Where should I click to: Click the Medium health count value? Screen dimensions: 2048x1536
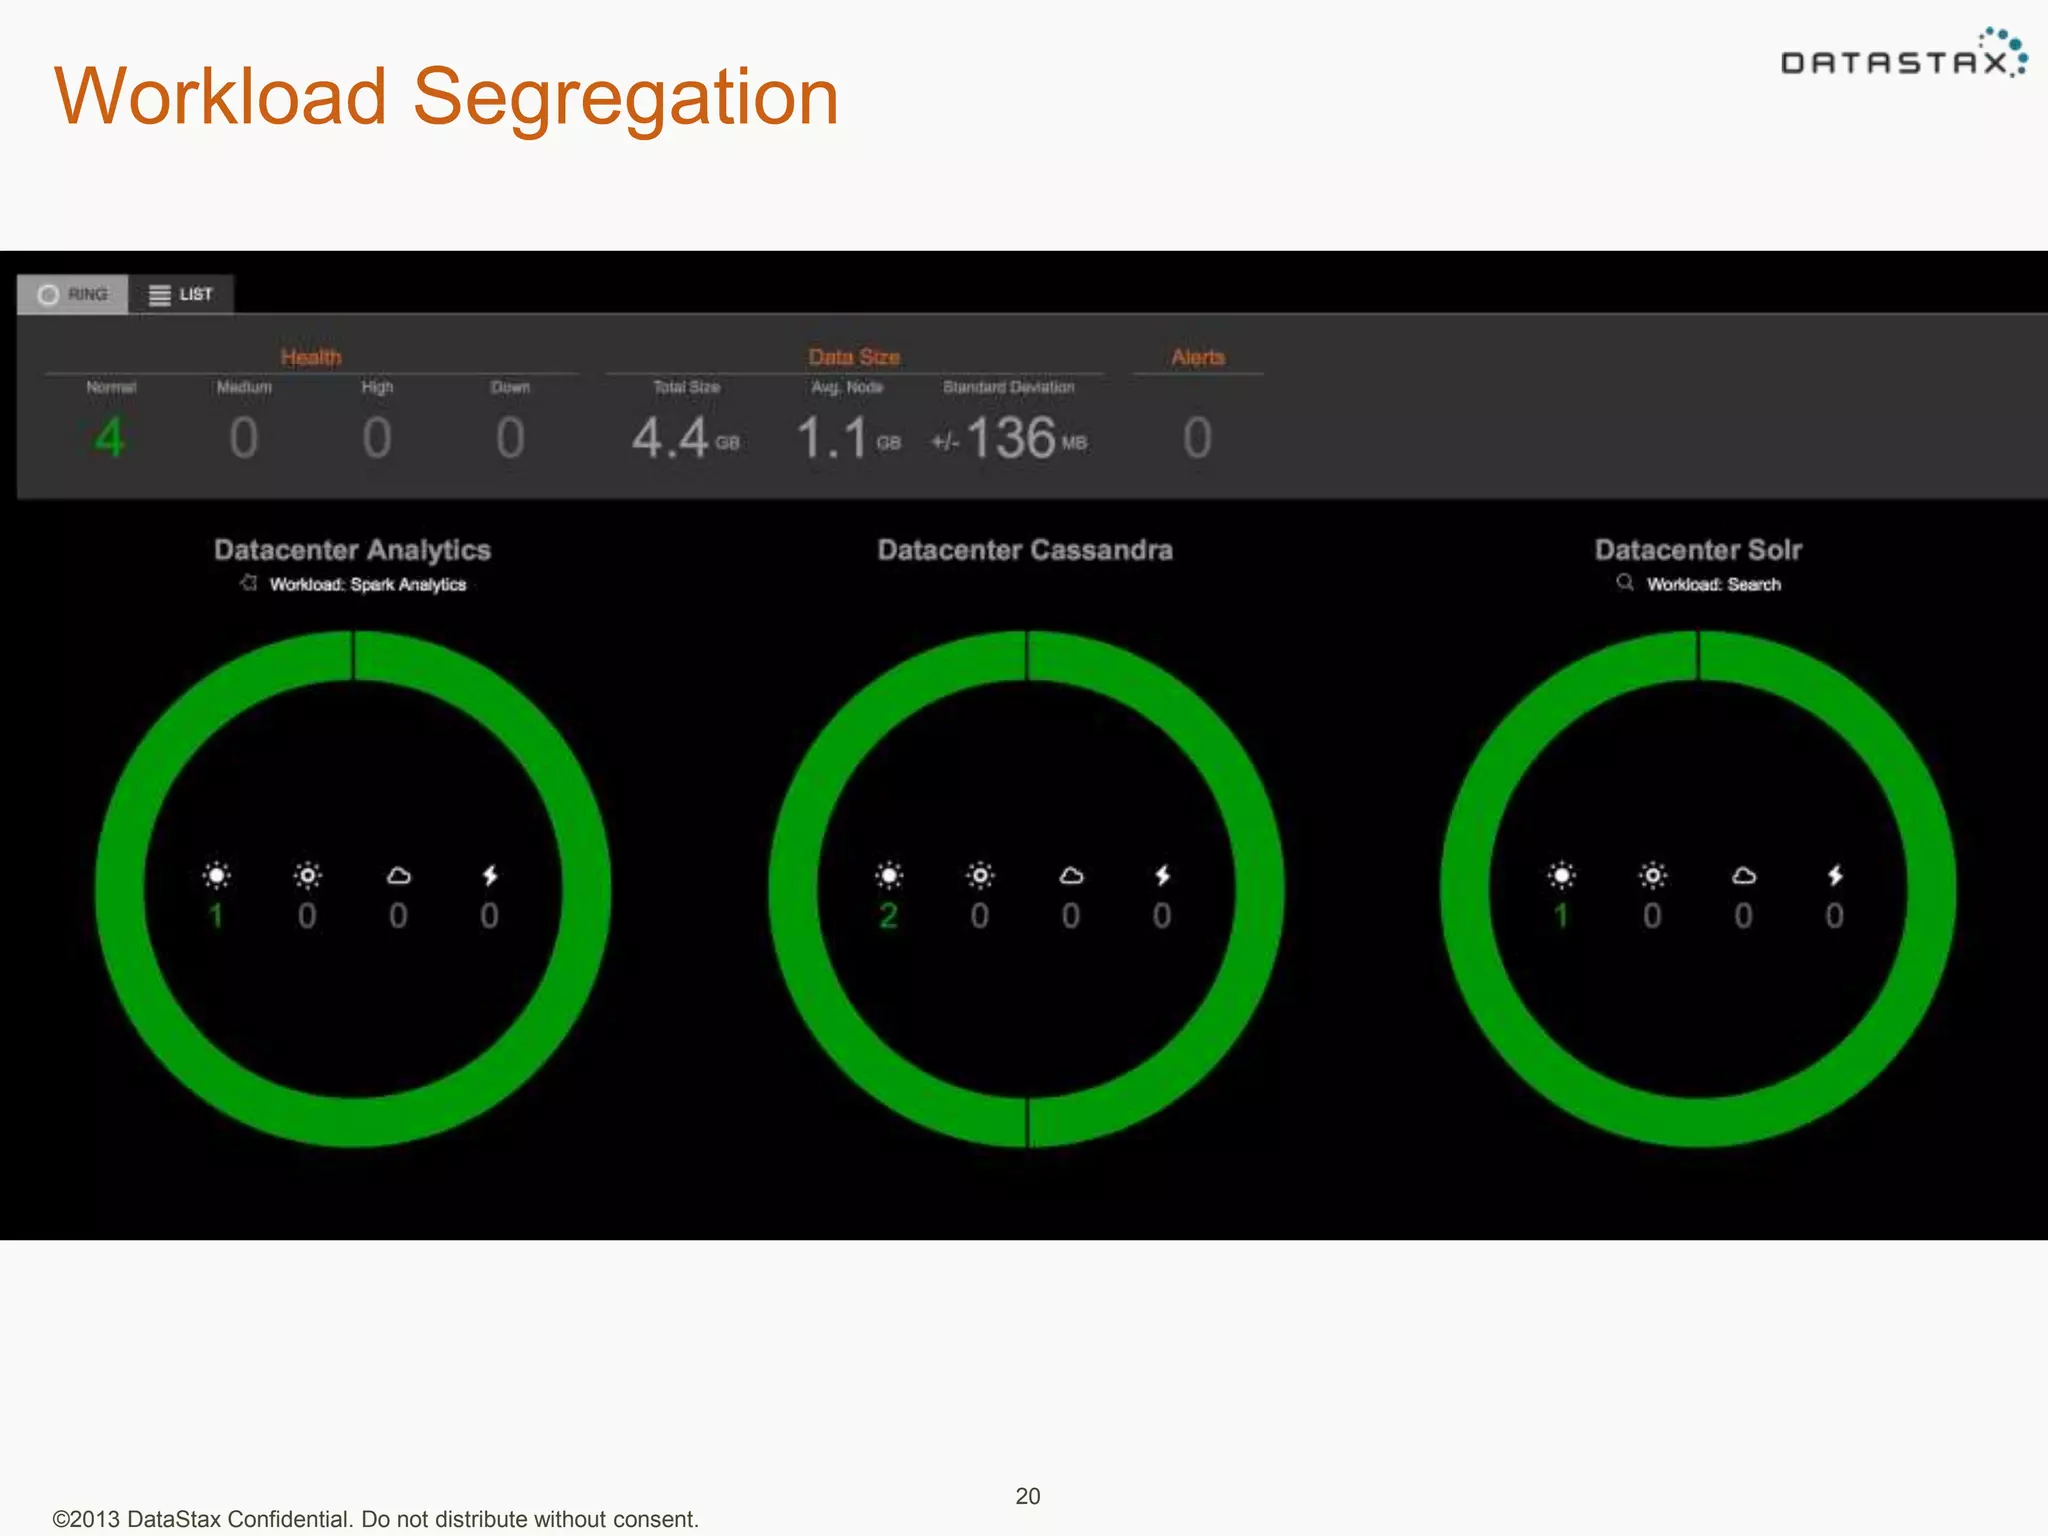(x=244, y=438)
